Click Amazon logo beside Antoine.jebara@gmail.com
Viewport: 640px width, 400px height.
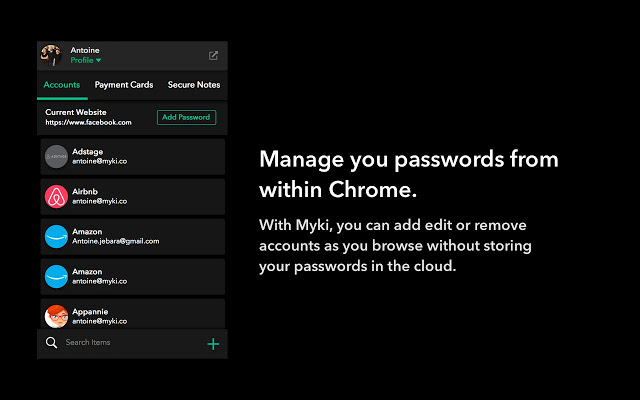[x=56, y=236]
